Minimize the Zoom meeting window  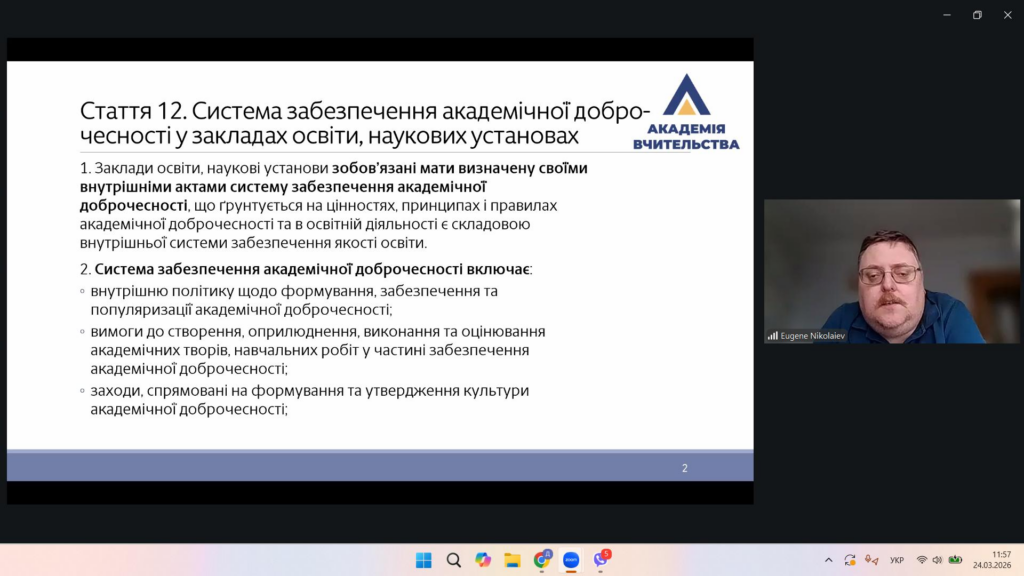click(x=946, y=15)
